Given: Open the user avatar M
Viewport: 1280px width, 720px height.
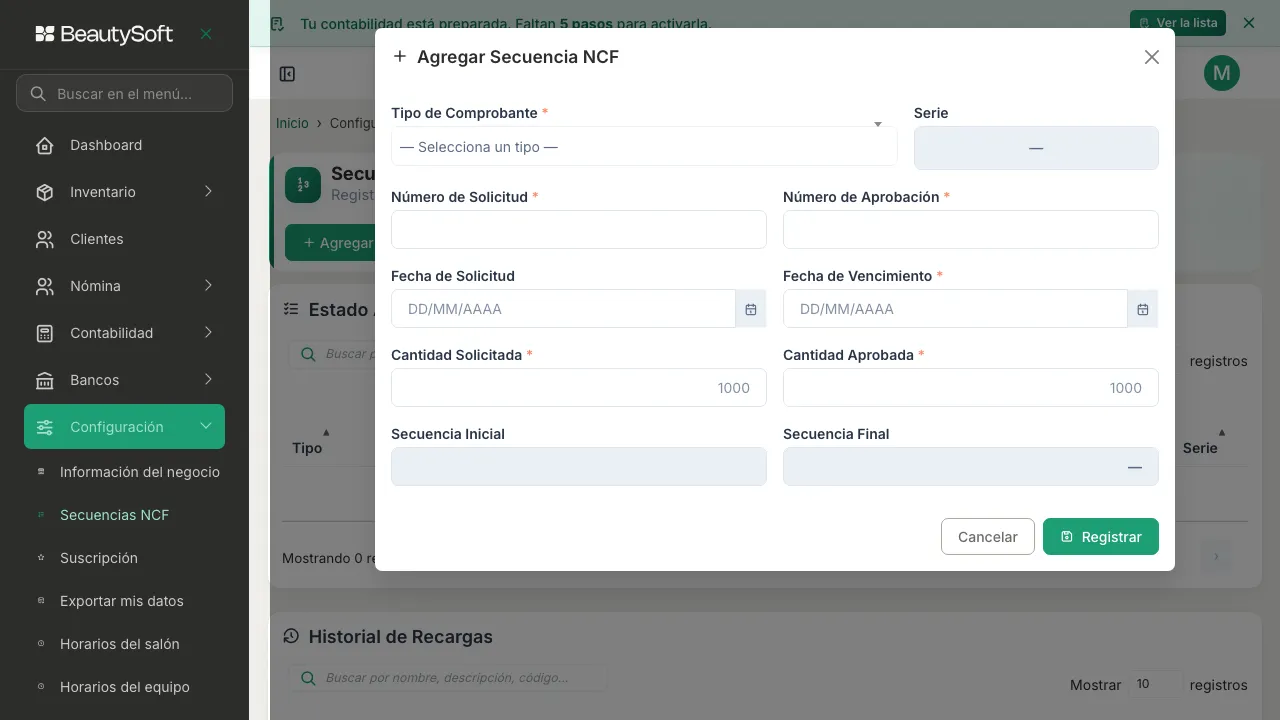Looking at the screenshot, I should tap(1222, 73).
